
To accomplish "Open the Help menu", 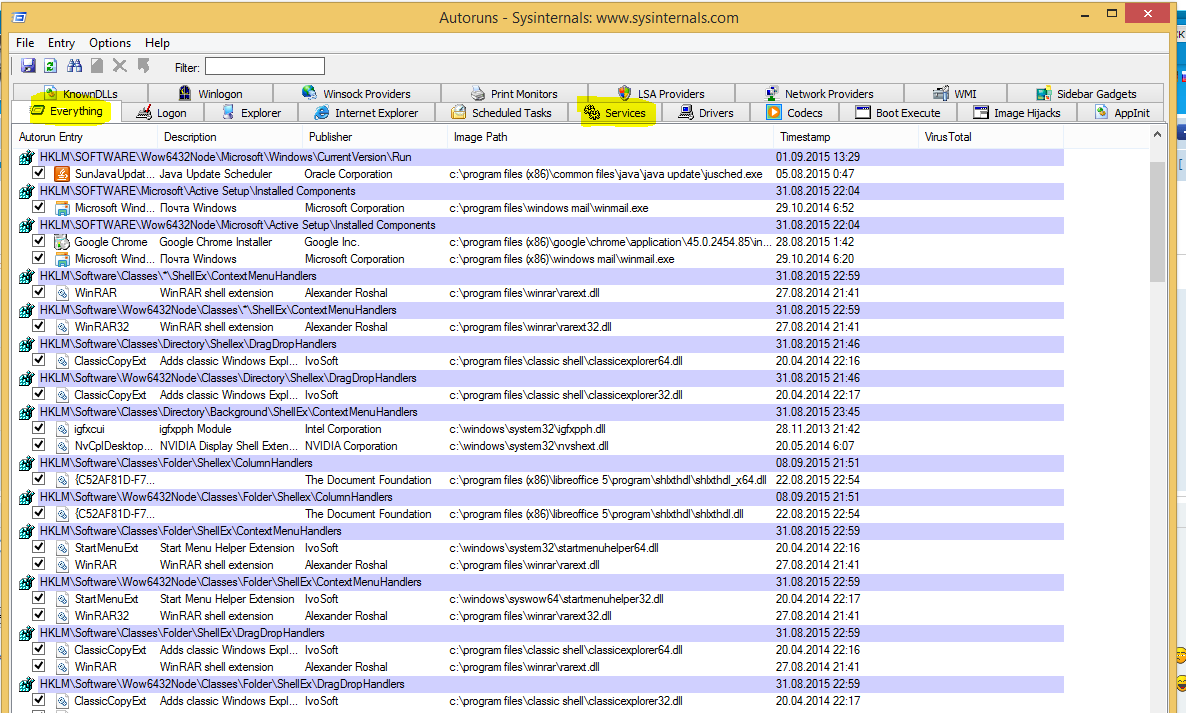I will pos(157,43).
